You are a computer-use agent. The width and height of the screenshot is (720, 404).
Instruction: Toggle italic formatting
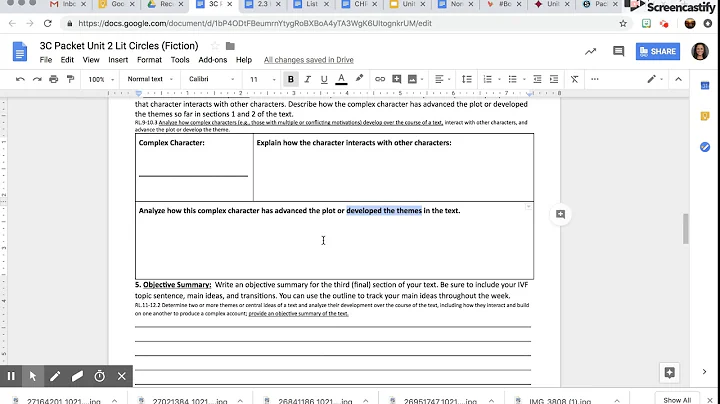tap(307, 79)
